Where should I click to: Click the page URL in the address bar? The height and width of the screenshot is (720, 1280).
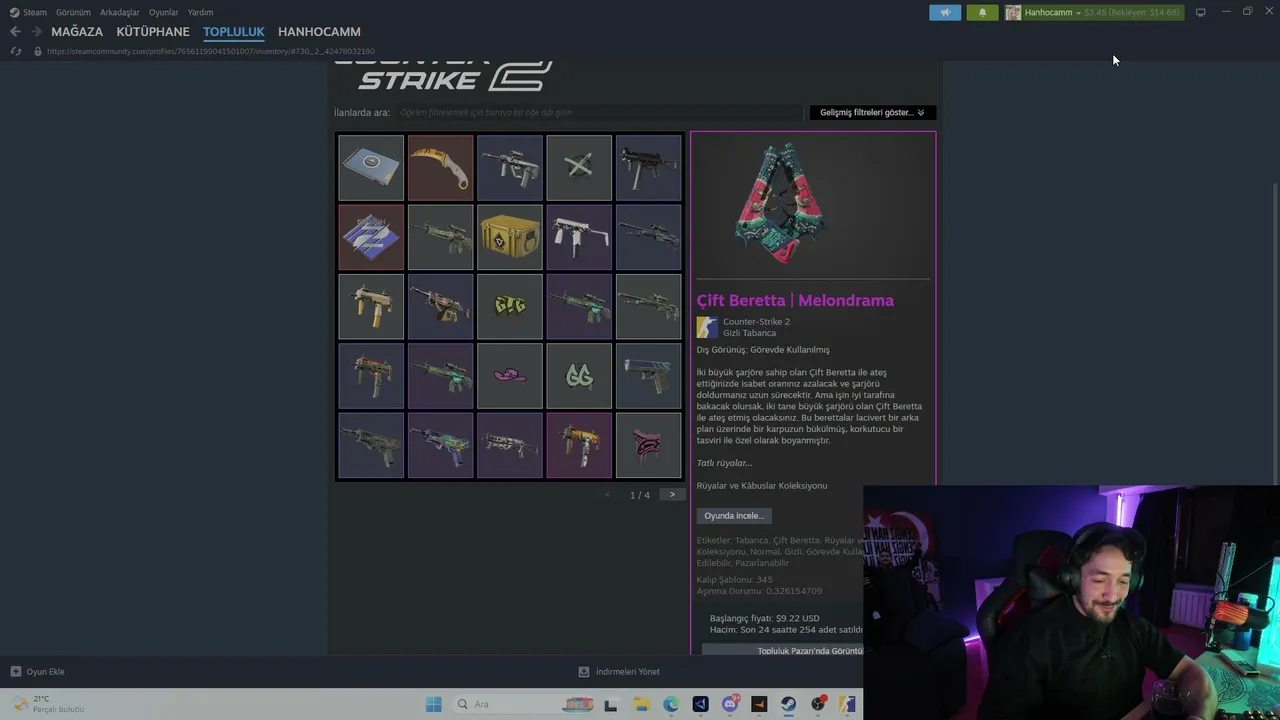coord(211,51)
